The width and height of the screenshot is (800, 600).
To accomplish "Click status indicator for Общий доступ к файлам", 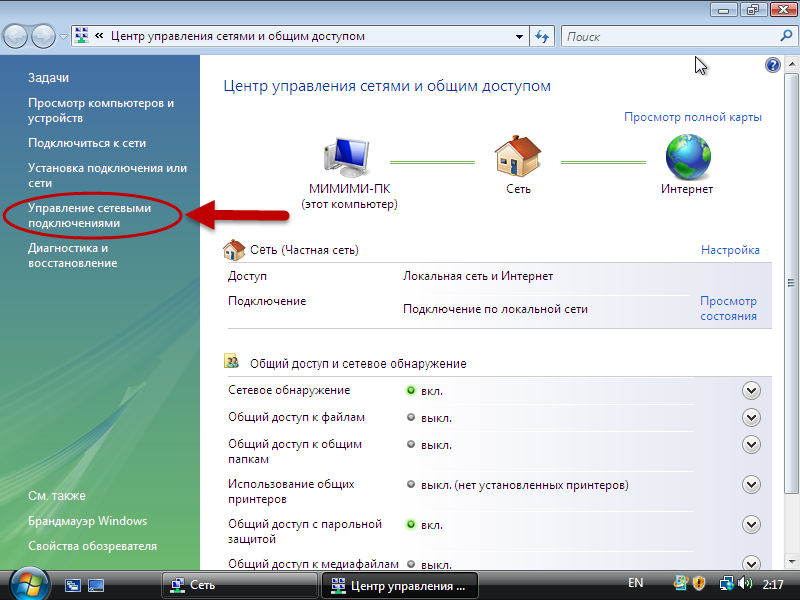I will pos(411,417).
